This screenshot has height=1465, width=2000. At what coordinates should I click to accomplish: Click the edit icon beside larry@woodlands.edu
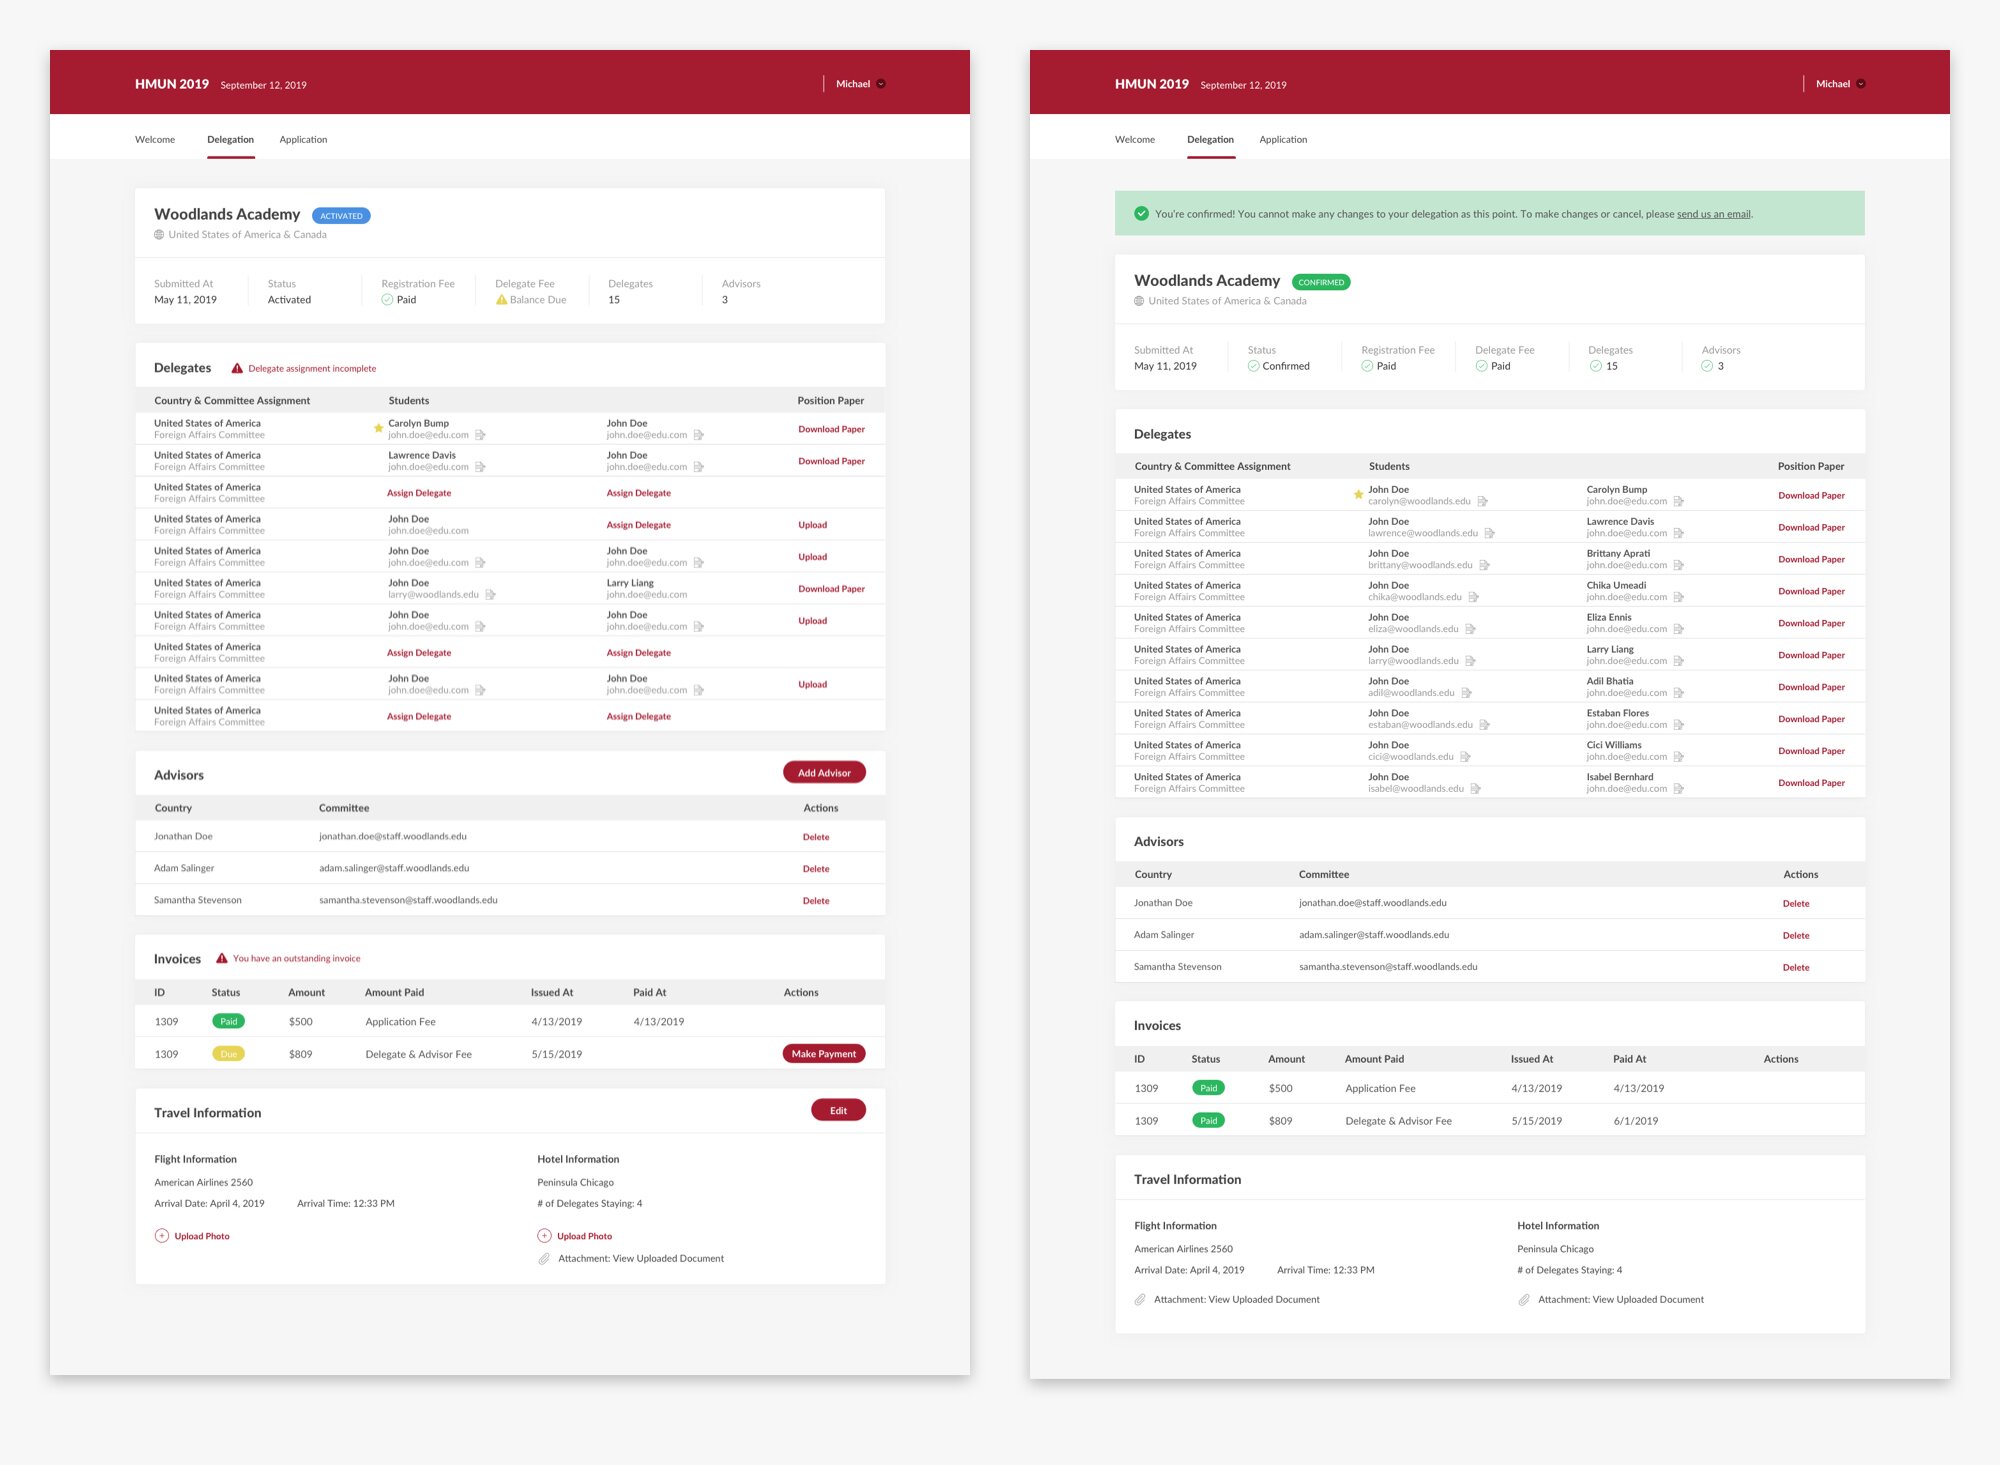(490, 594)
